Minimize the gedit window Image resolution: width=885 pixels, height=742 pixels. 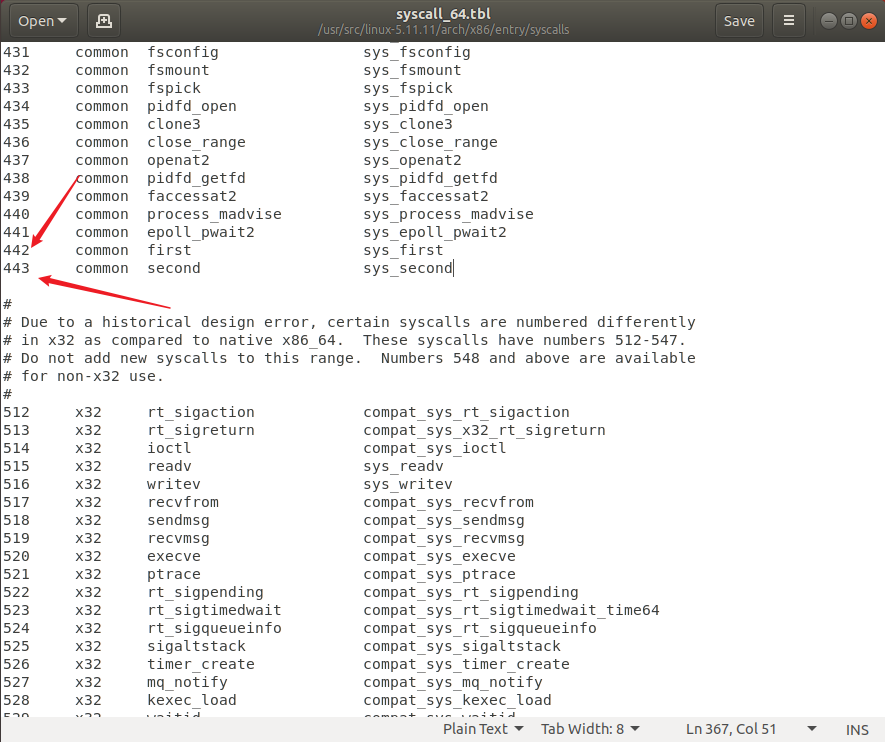point(829,21)
